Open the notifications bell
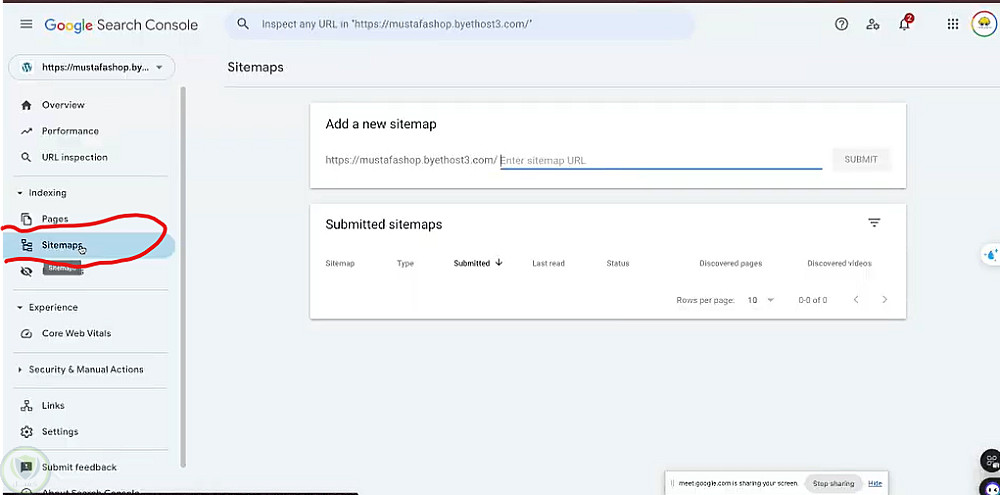 click(x=904, y=24)
